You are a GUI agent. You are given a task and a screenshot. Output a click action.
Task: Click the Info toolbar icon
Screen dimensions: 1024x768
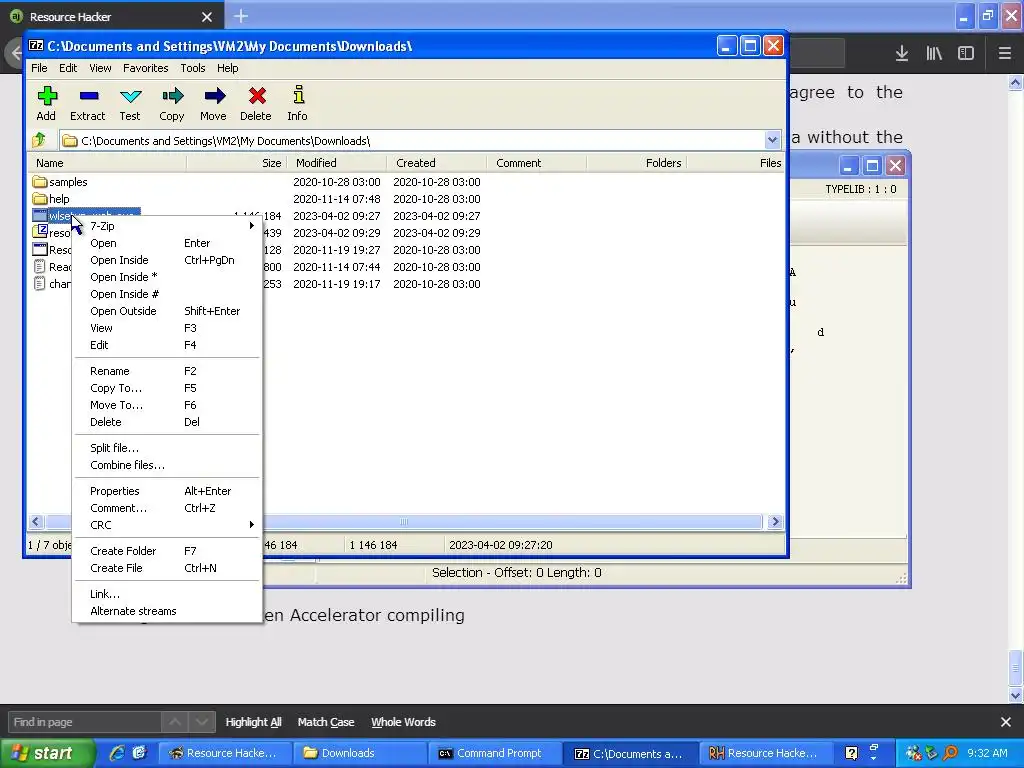pos(298,95)
